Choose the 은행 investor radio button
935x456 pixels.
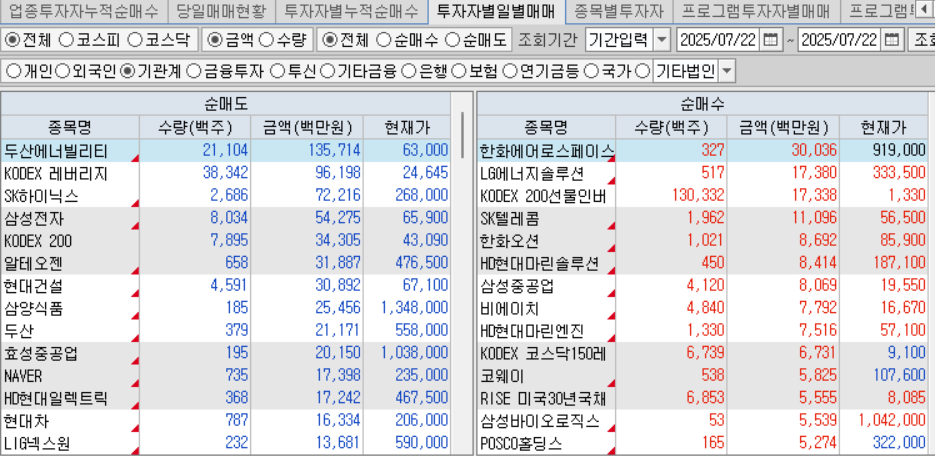point(408,72)
